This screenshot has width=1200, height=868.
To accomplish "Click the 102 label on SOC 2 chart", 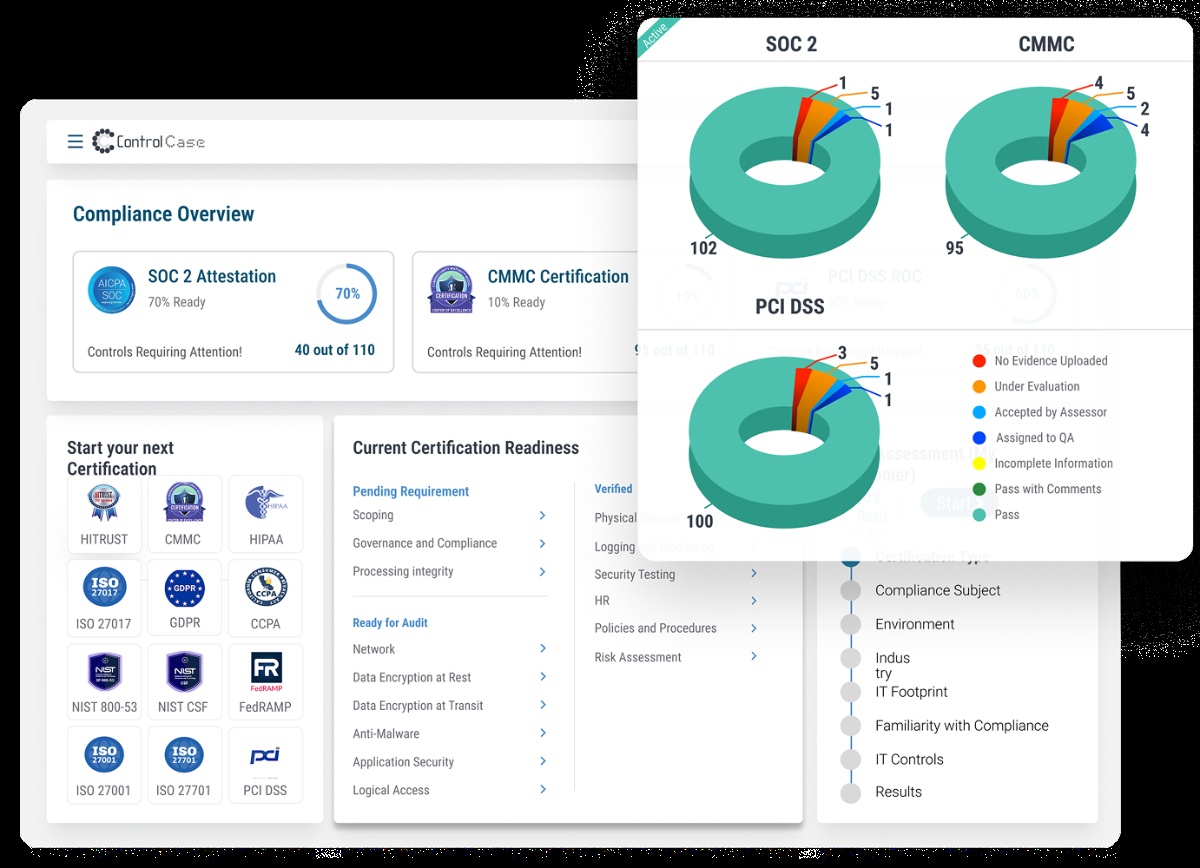I will pos(704,247).
